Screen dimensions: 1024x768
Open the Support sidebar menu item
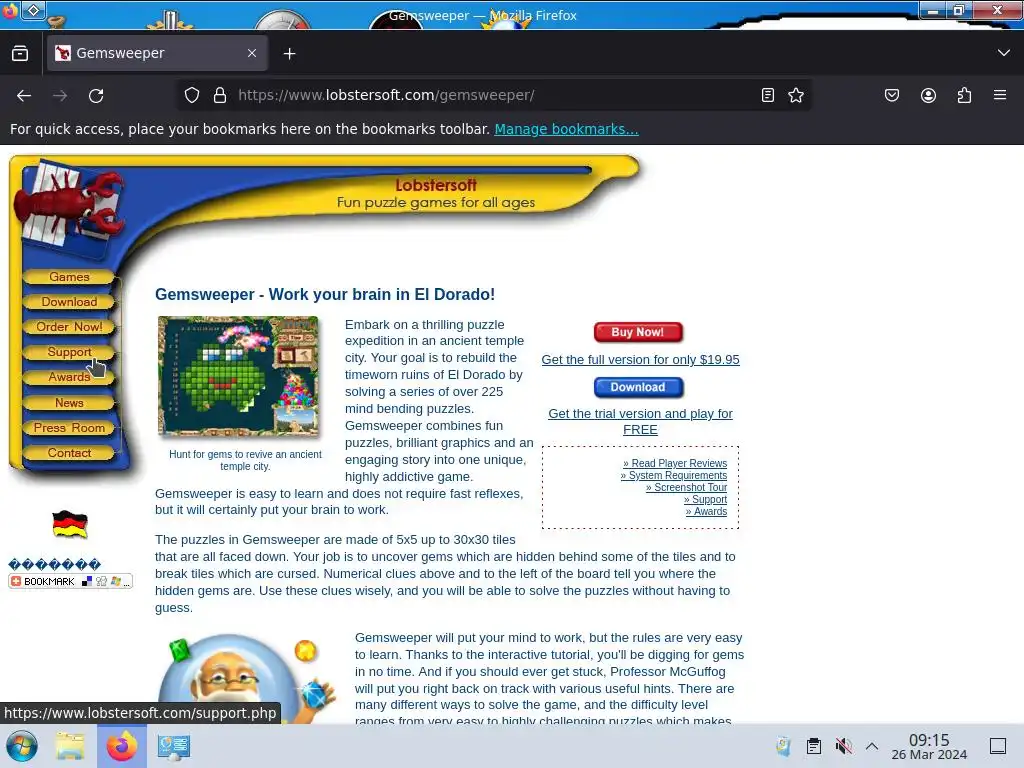click(x=69, y=352)
